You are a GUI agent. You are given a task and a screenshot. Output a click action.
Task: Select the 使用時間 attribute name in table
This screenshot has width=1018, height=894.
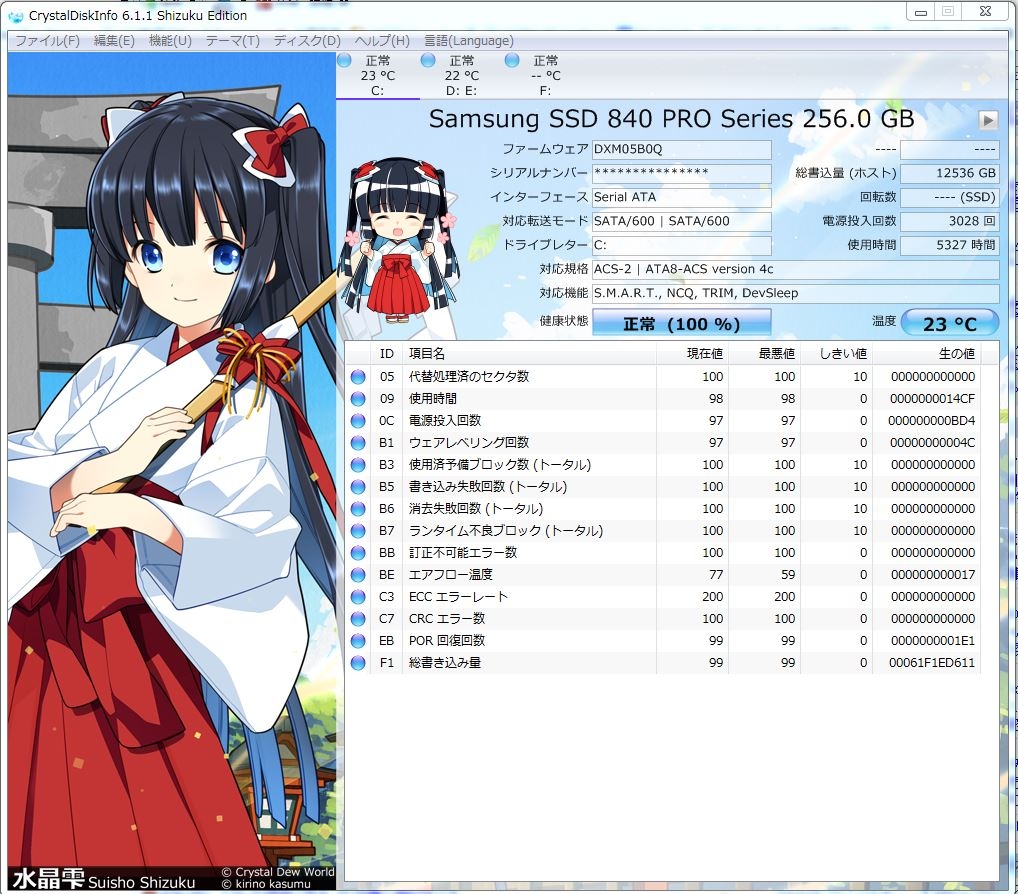pyautogui.click(x=432, y=399)
